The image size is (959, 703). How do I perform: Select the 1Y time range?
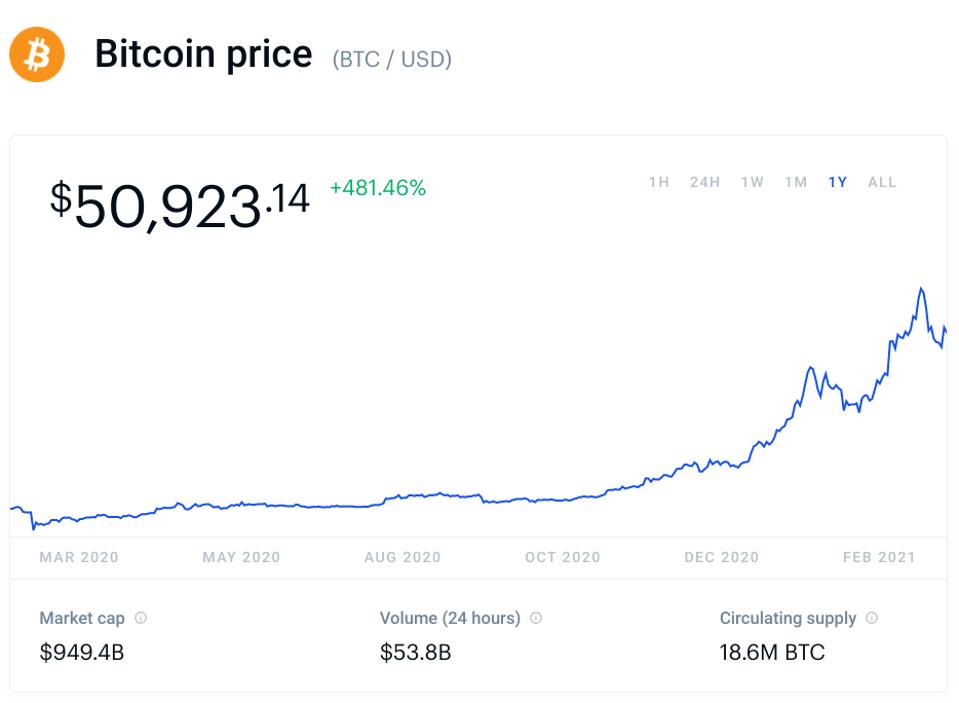pos(838,182)
